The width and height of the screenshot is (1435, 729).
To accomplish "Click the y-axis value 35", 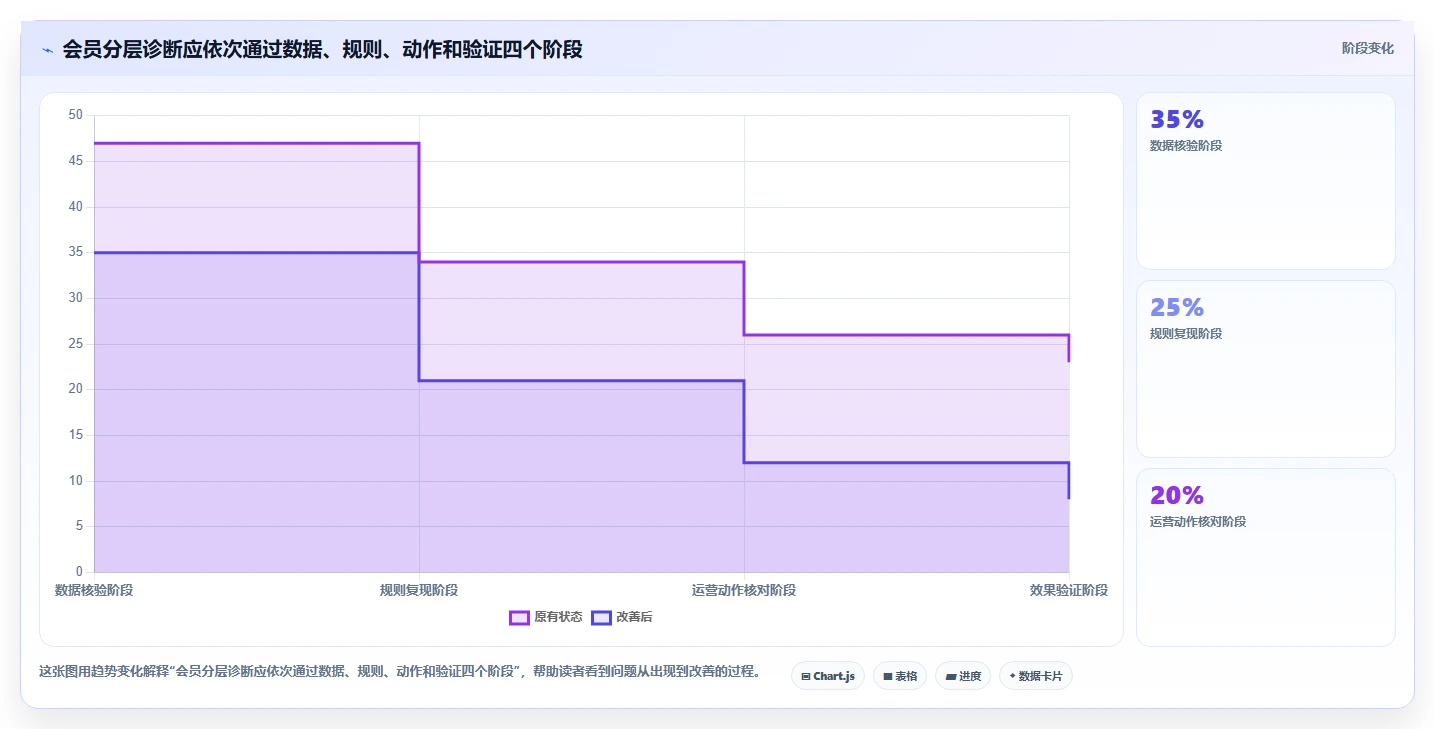I will [x=75, y=252].
